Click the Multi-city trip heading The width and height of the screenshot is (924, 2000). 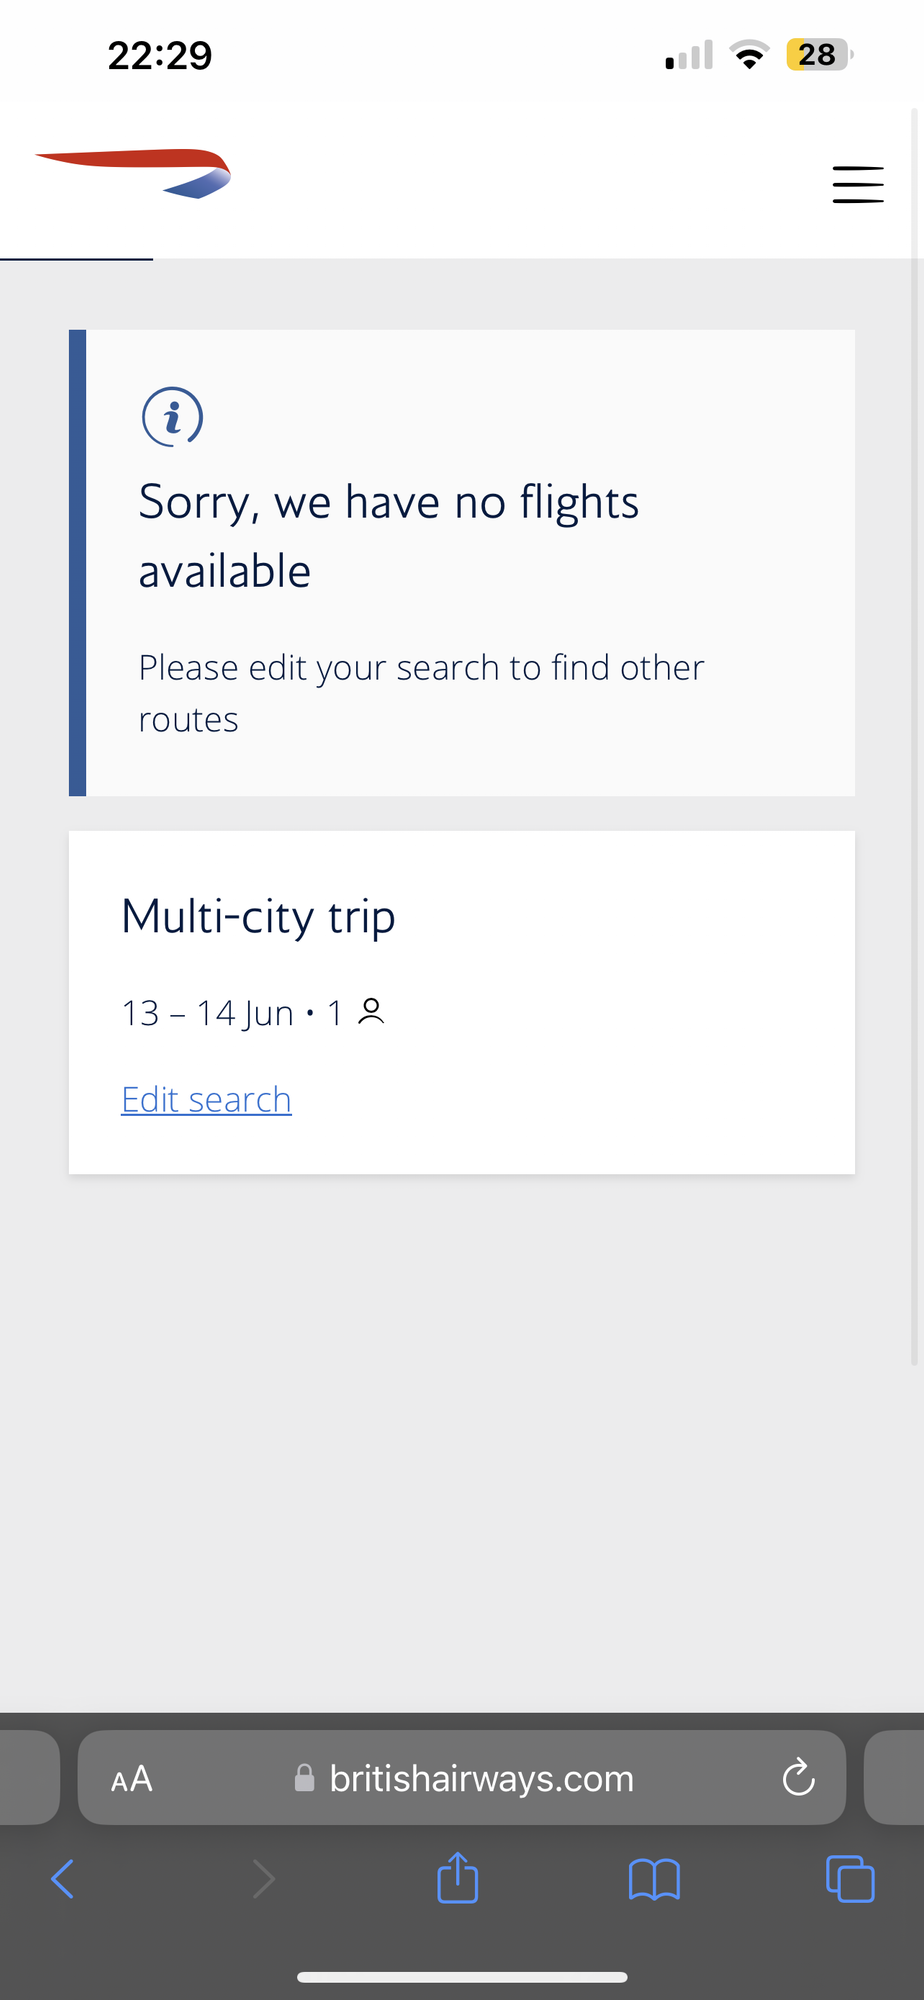(x=258, y=917)
